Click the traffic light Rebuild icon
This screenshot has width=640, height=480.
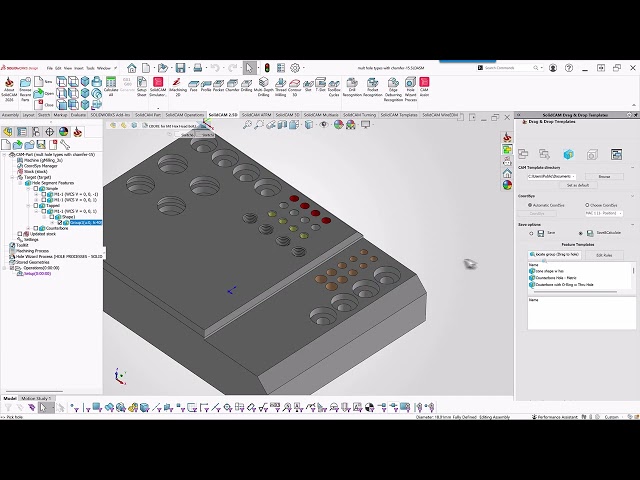click(267, 68)
